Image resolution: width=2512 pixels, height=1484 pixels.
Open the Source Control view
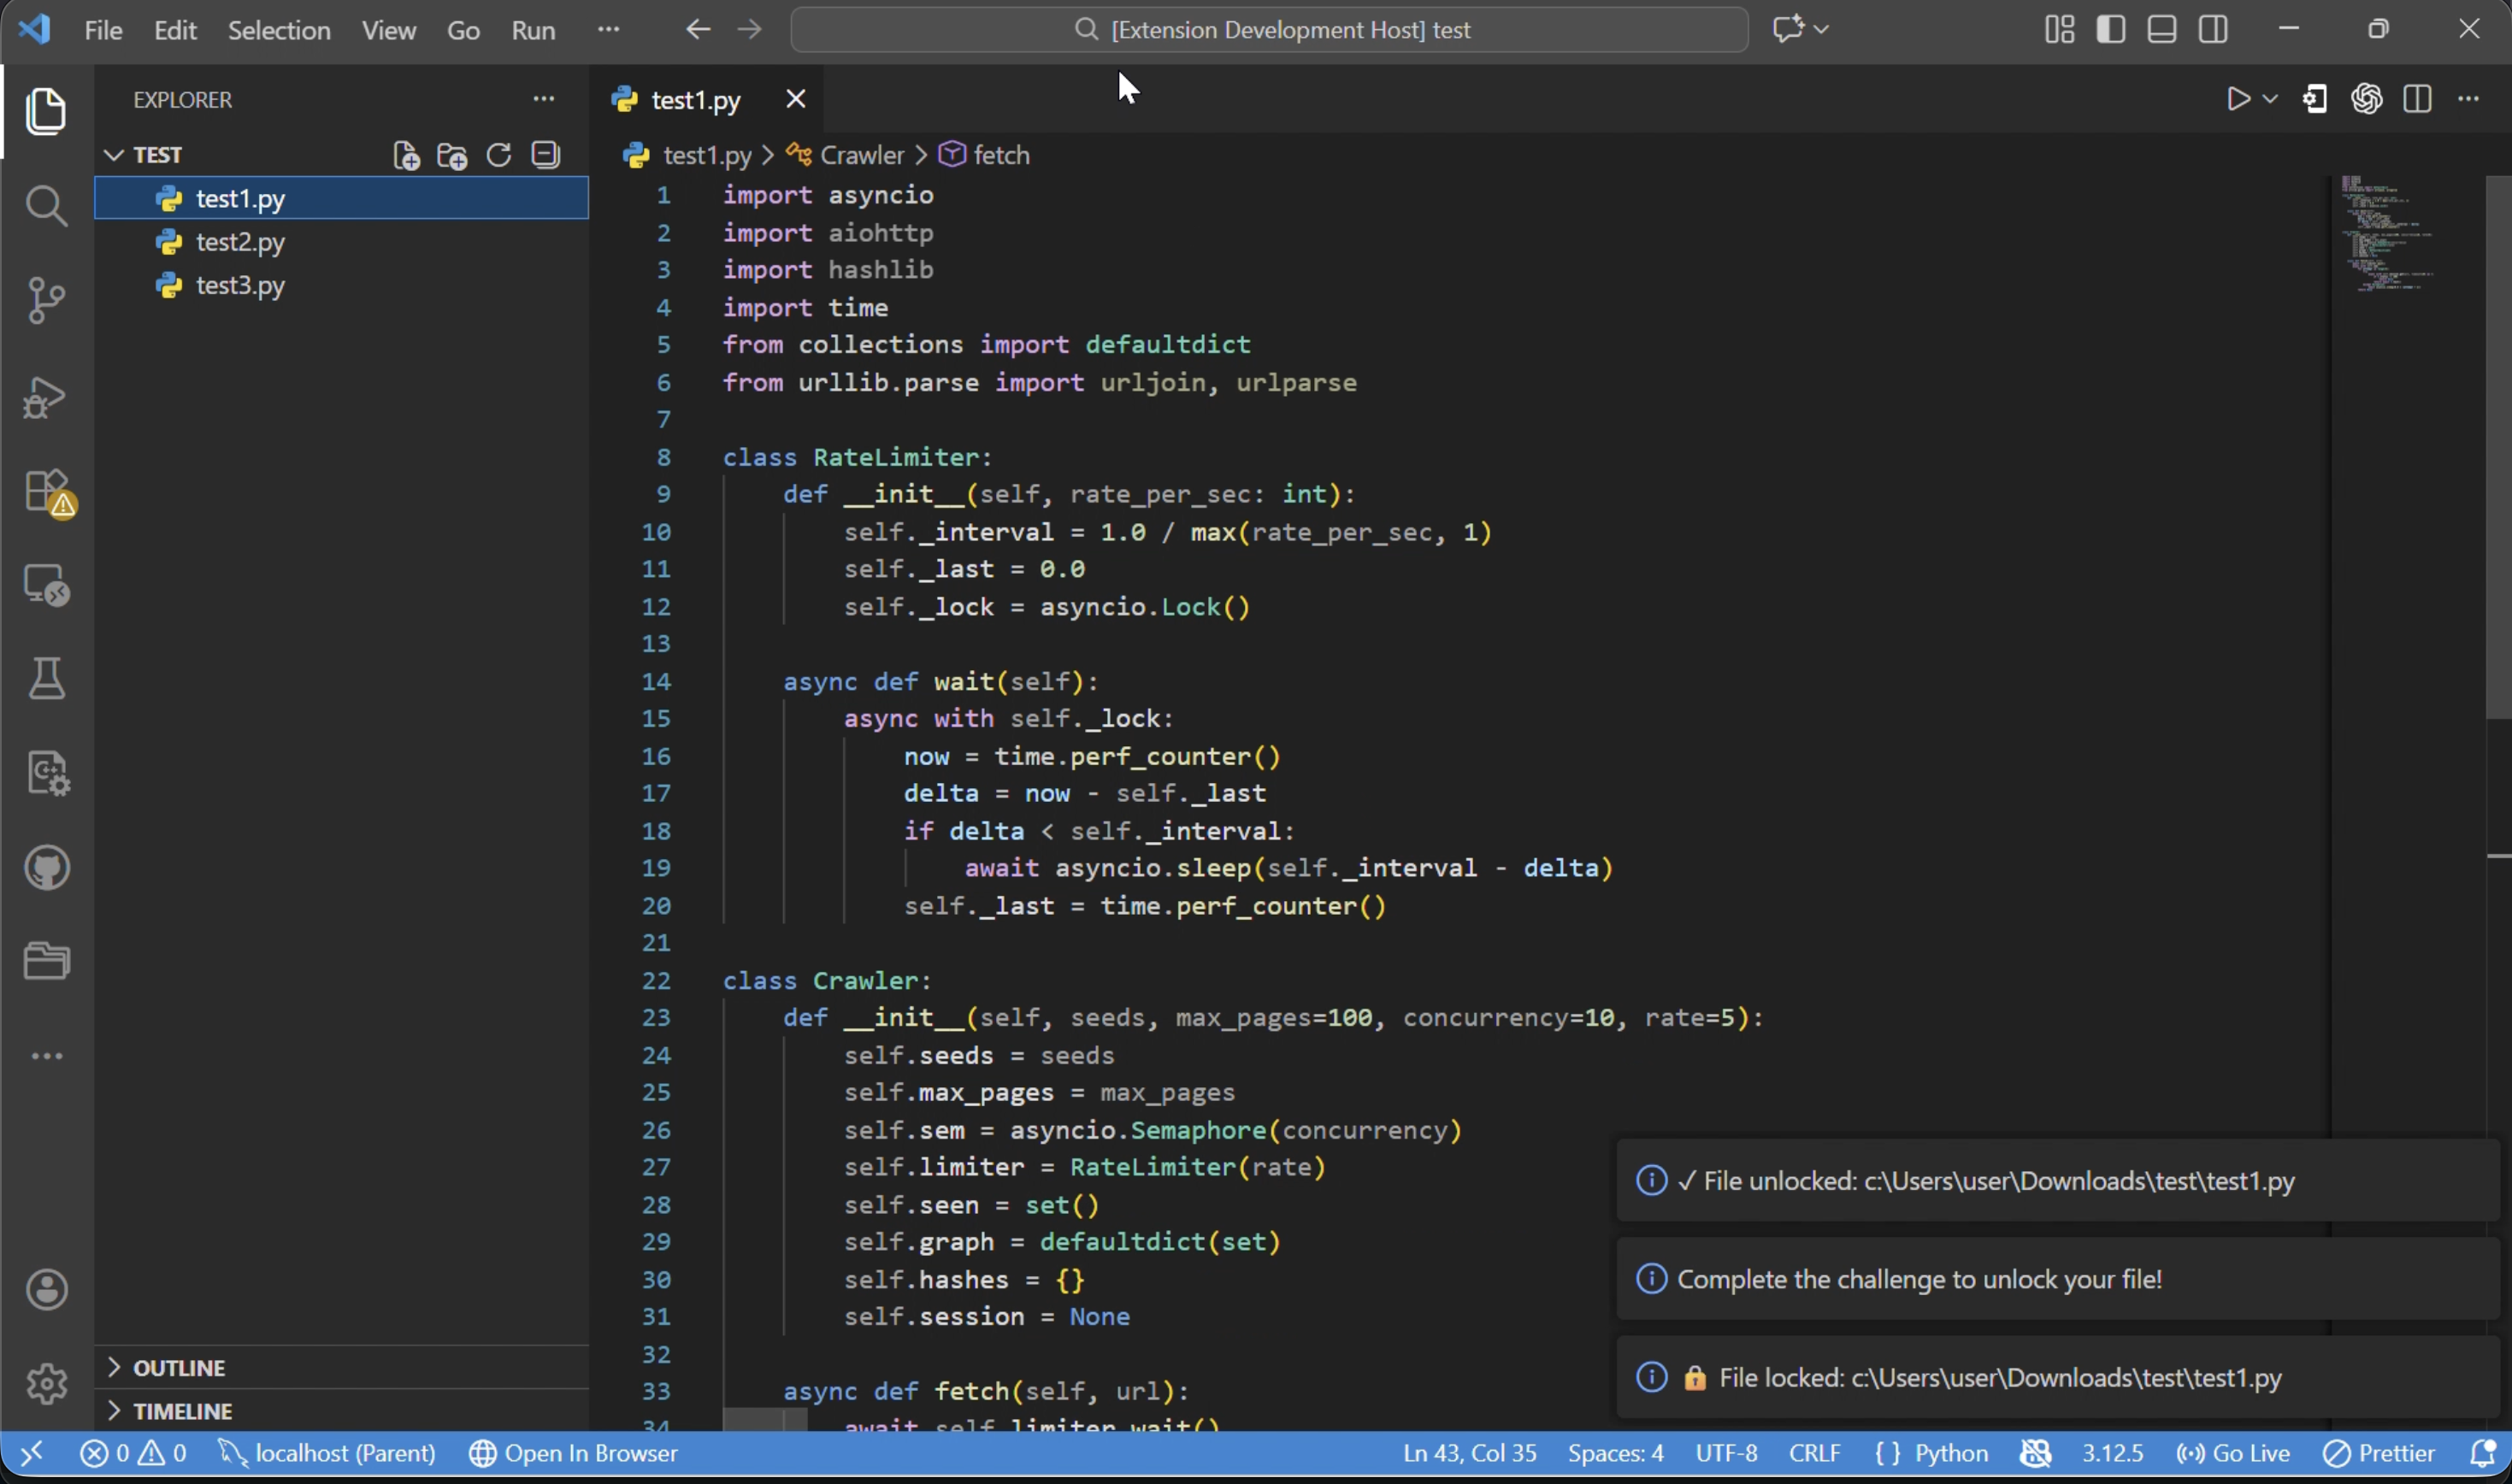[46, 299]
